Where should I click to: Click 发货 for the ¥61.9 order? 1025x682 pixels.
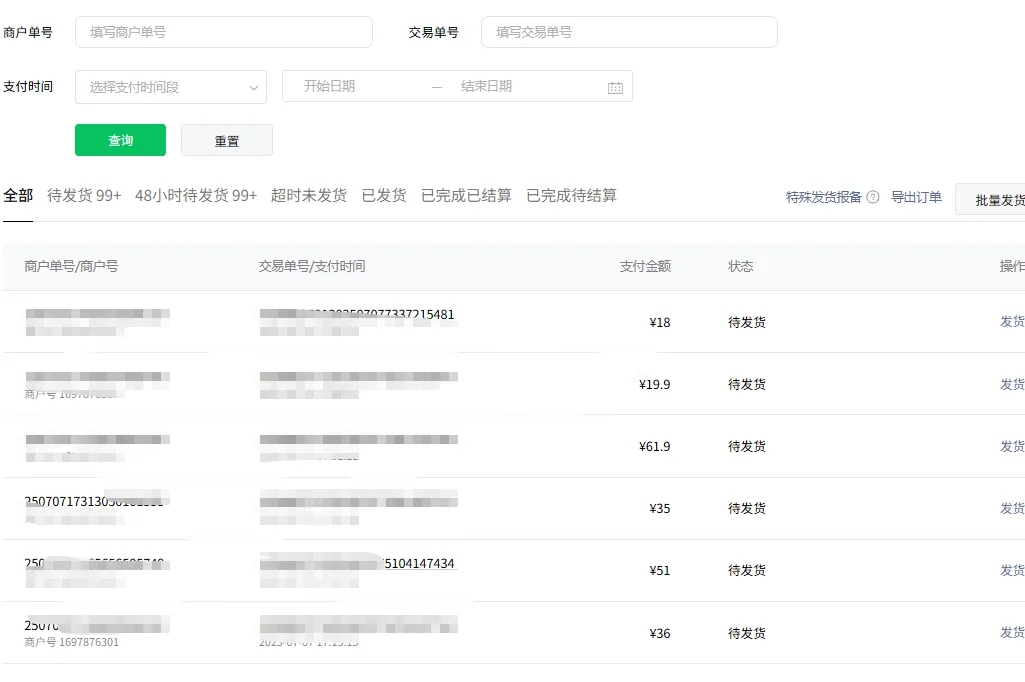1011,446
